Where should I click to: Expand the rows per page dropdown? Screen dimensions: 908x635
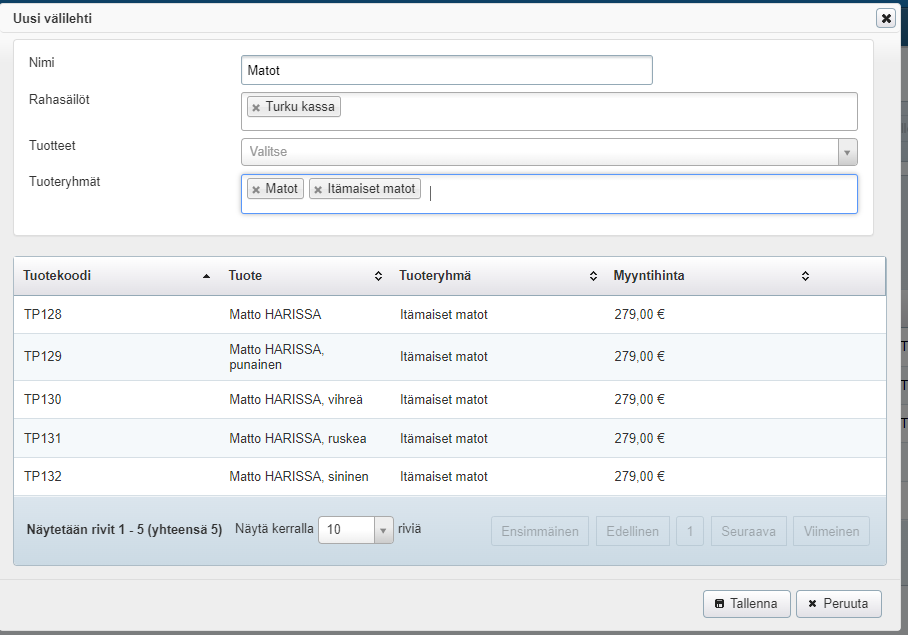coord(384,530)
